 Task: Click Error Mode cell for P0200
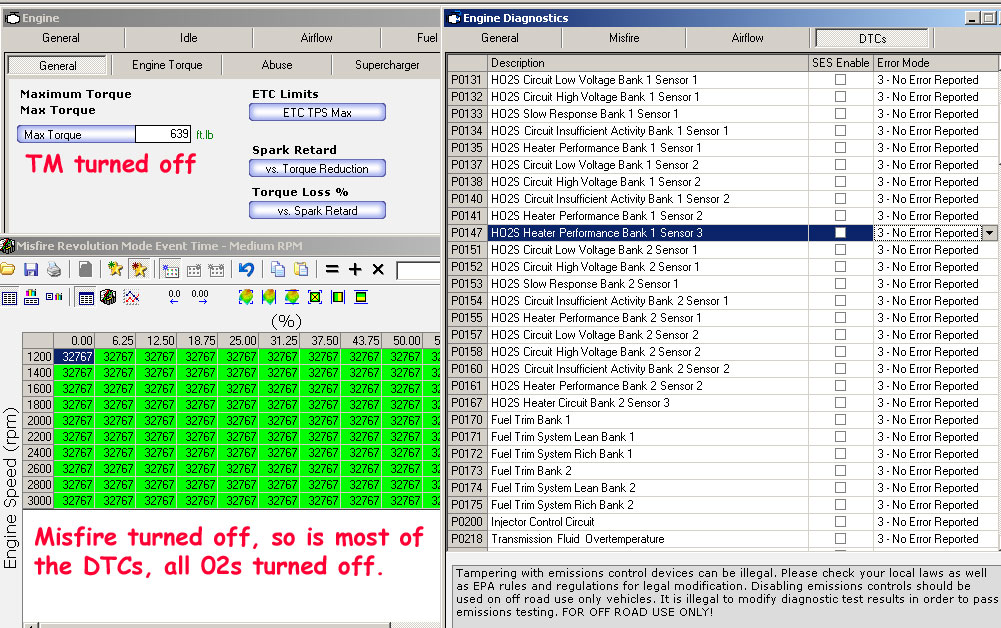pos(927,522)
